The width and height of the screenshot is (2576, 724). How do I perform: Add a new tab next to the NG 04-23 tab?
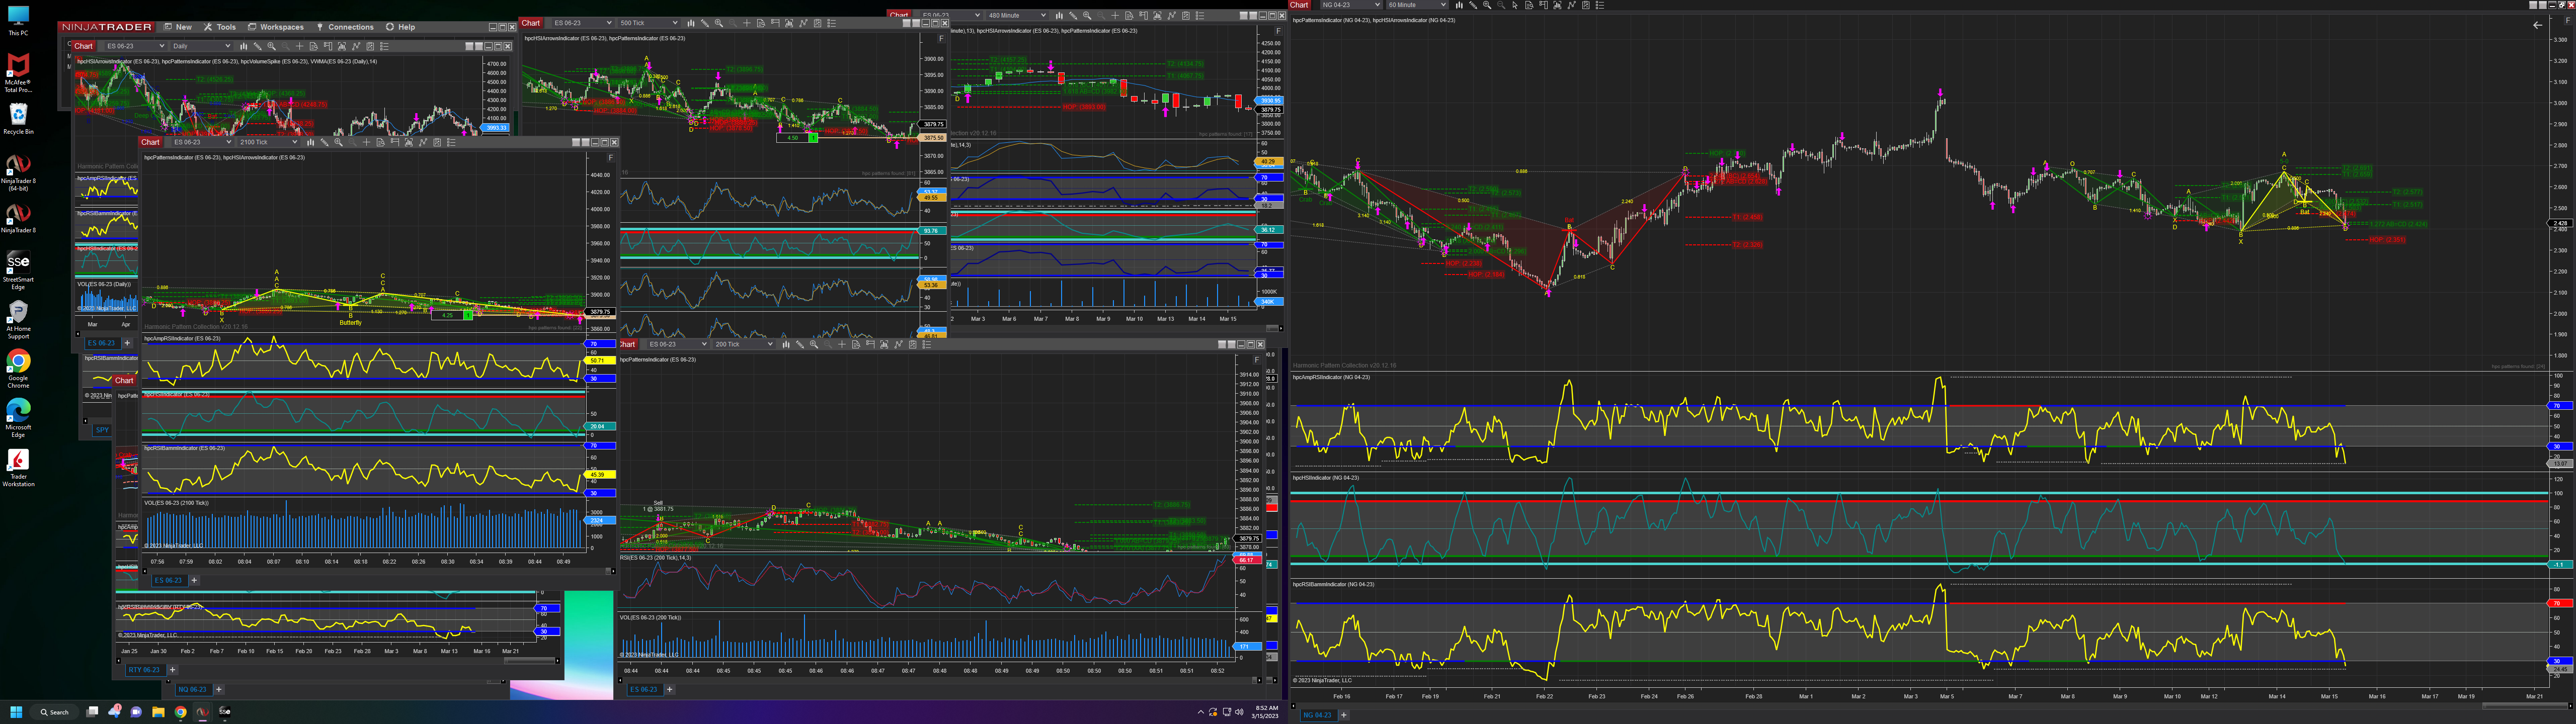tap(1343, 715)
